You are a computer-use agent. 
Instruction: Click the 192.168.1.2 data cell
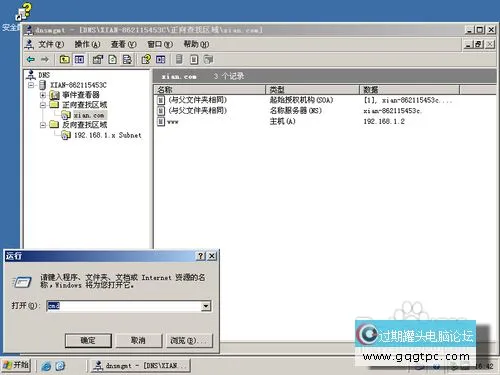(384, 121)
